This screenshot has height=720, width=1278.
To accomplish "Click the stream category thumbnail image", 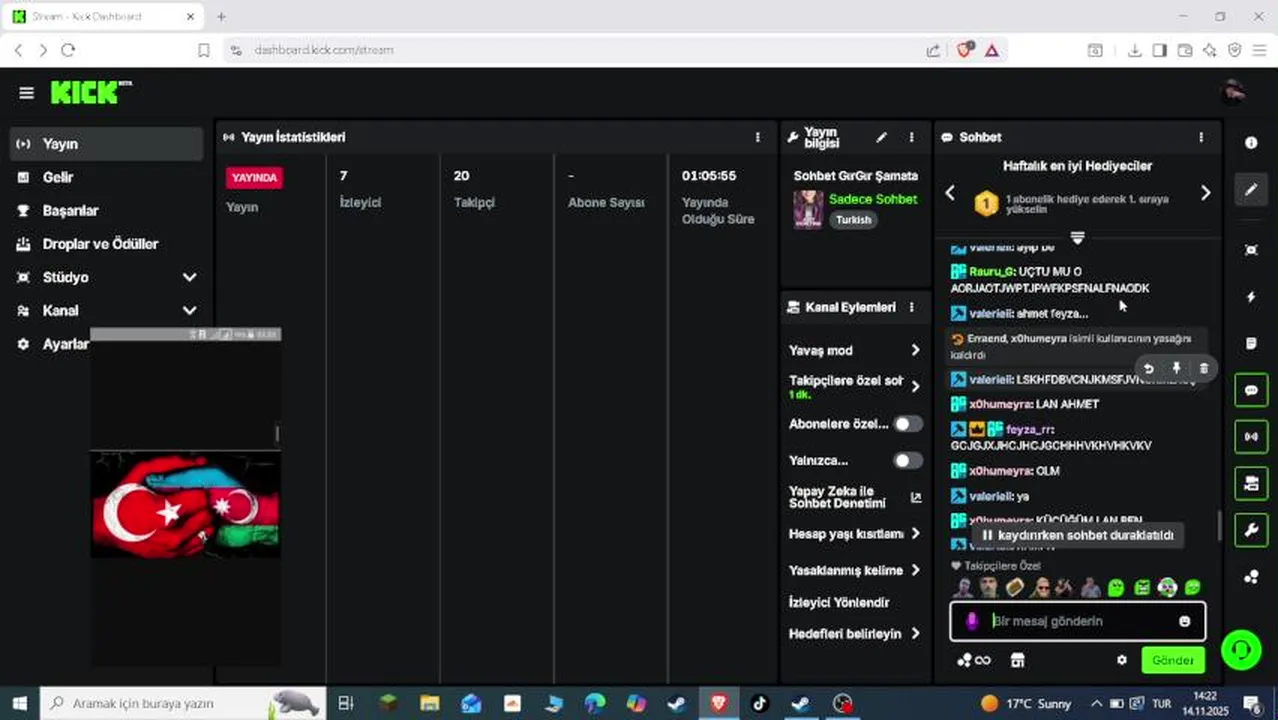I will pos(808,209).
